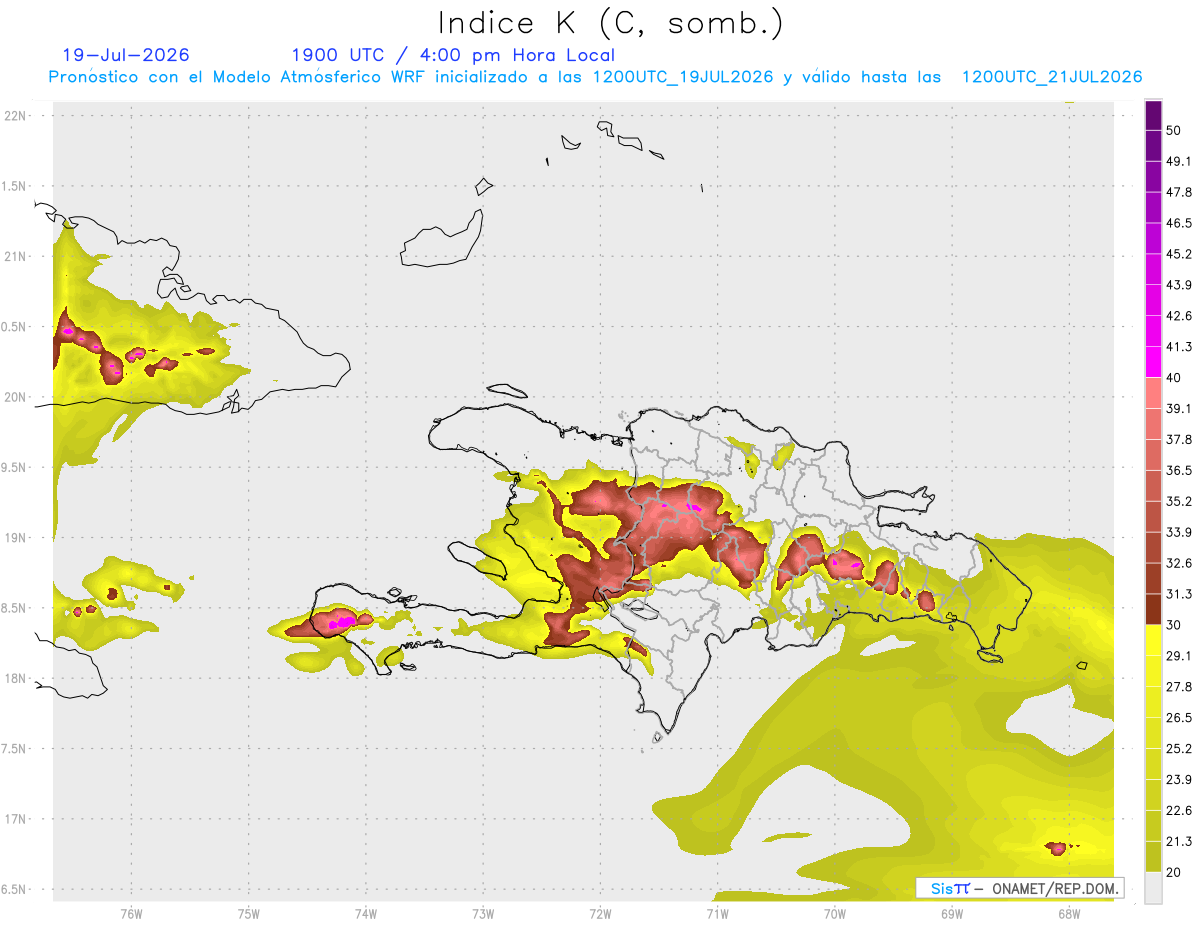Click the '17N' latitude label

16,819
